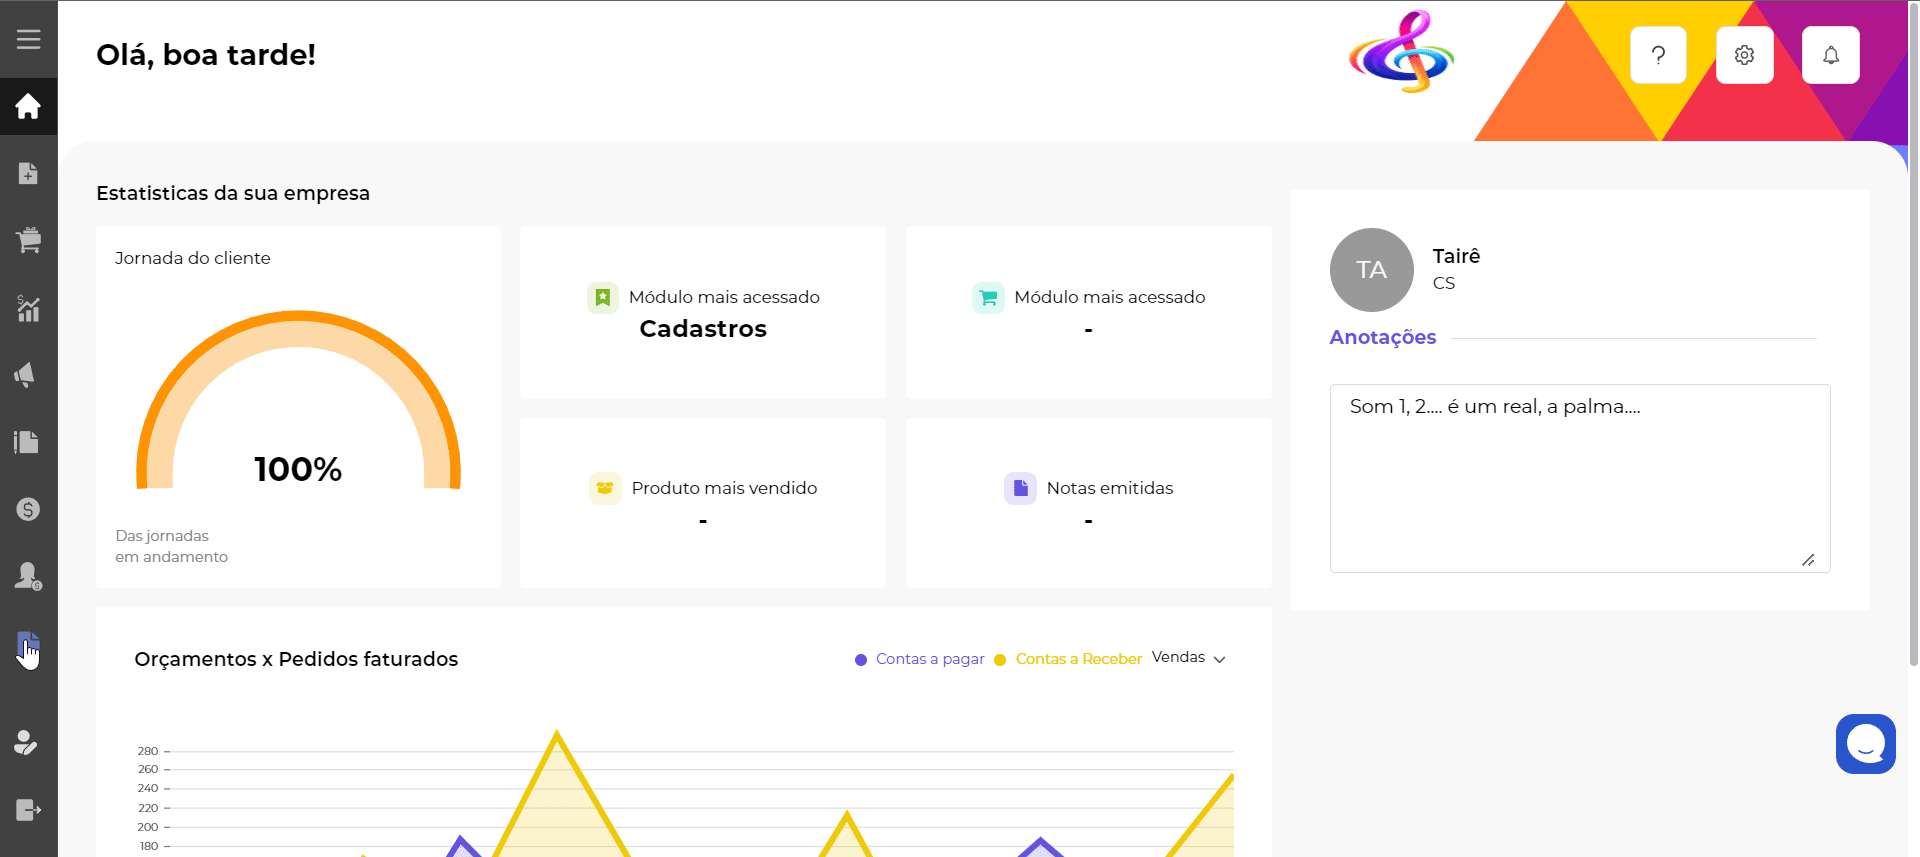
Task: Open the Cadastros most accessed module card
Action: click(x=702, y=313)
